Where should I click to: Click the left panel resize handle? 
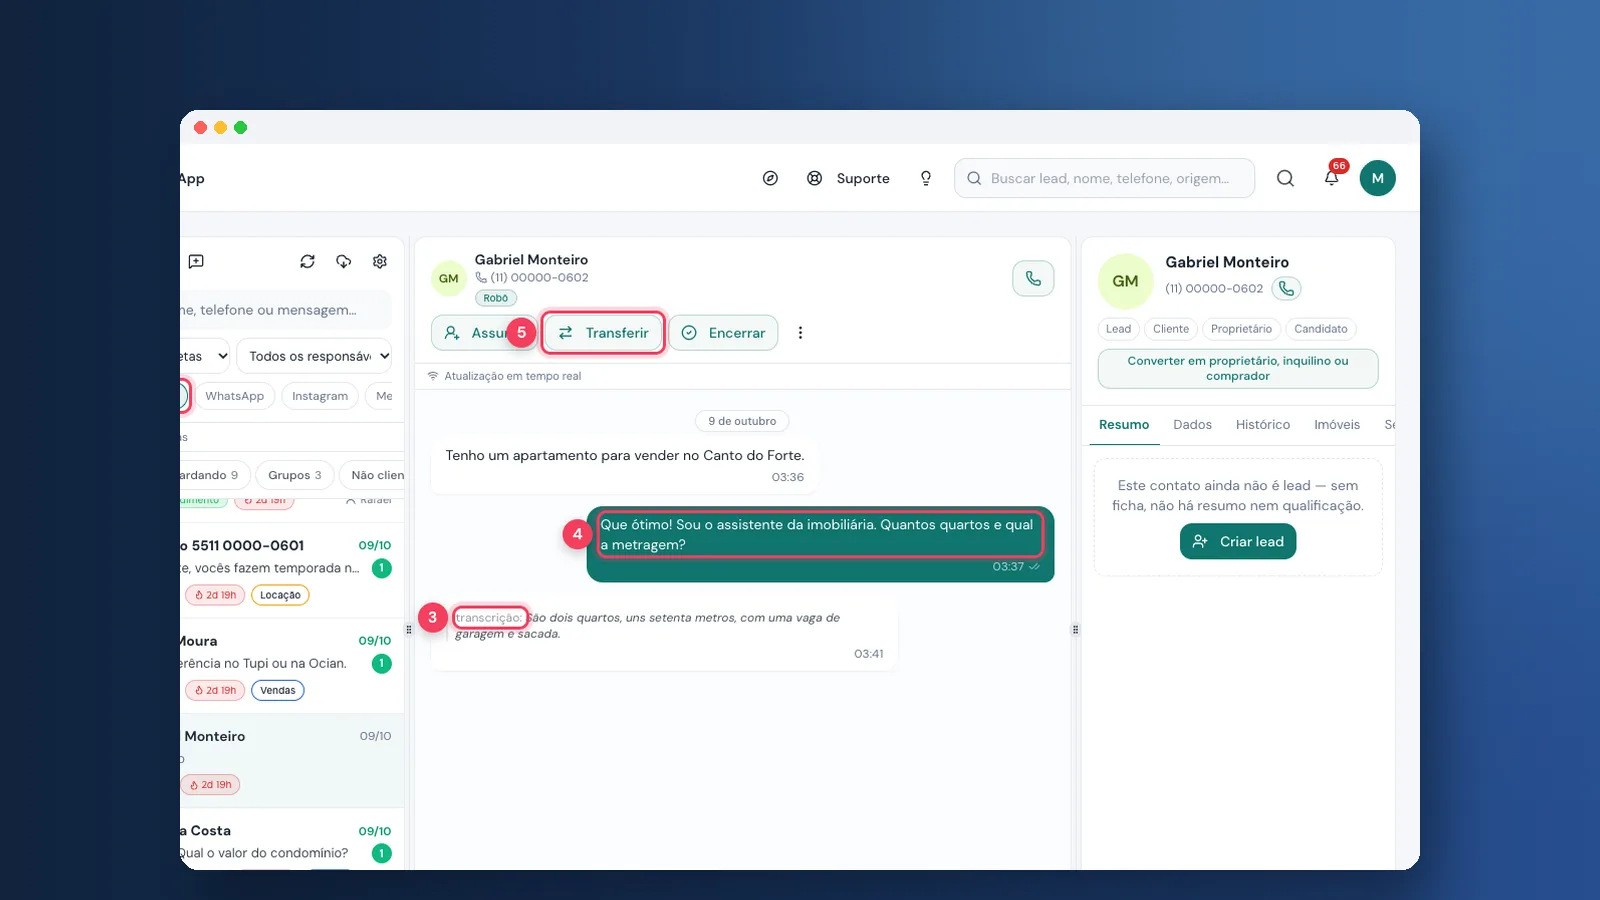click(x=409, y=630)
